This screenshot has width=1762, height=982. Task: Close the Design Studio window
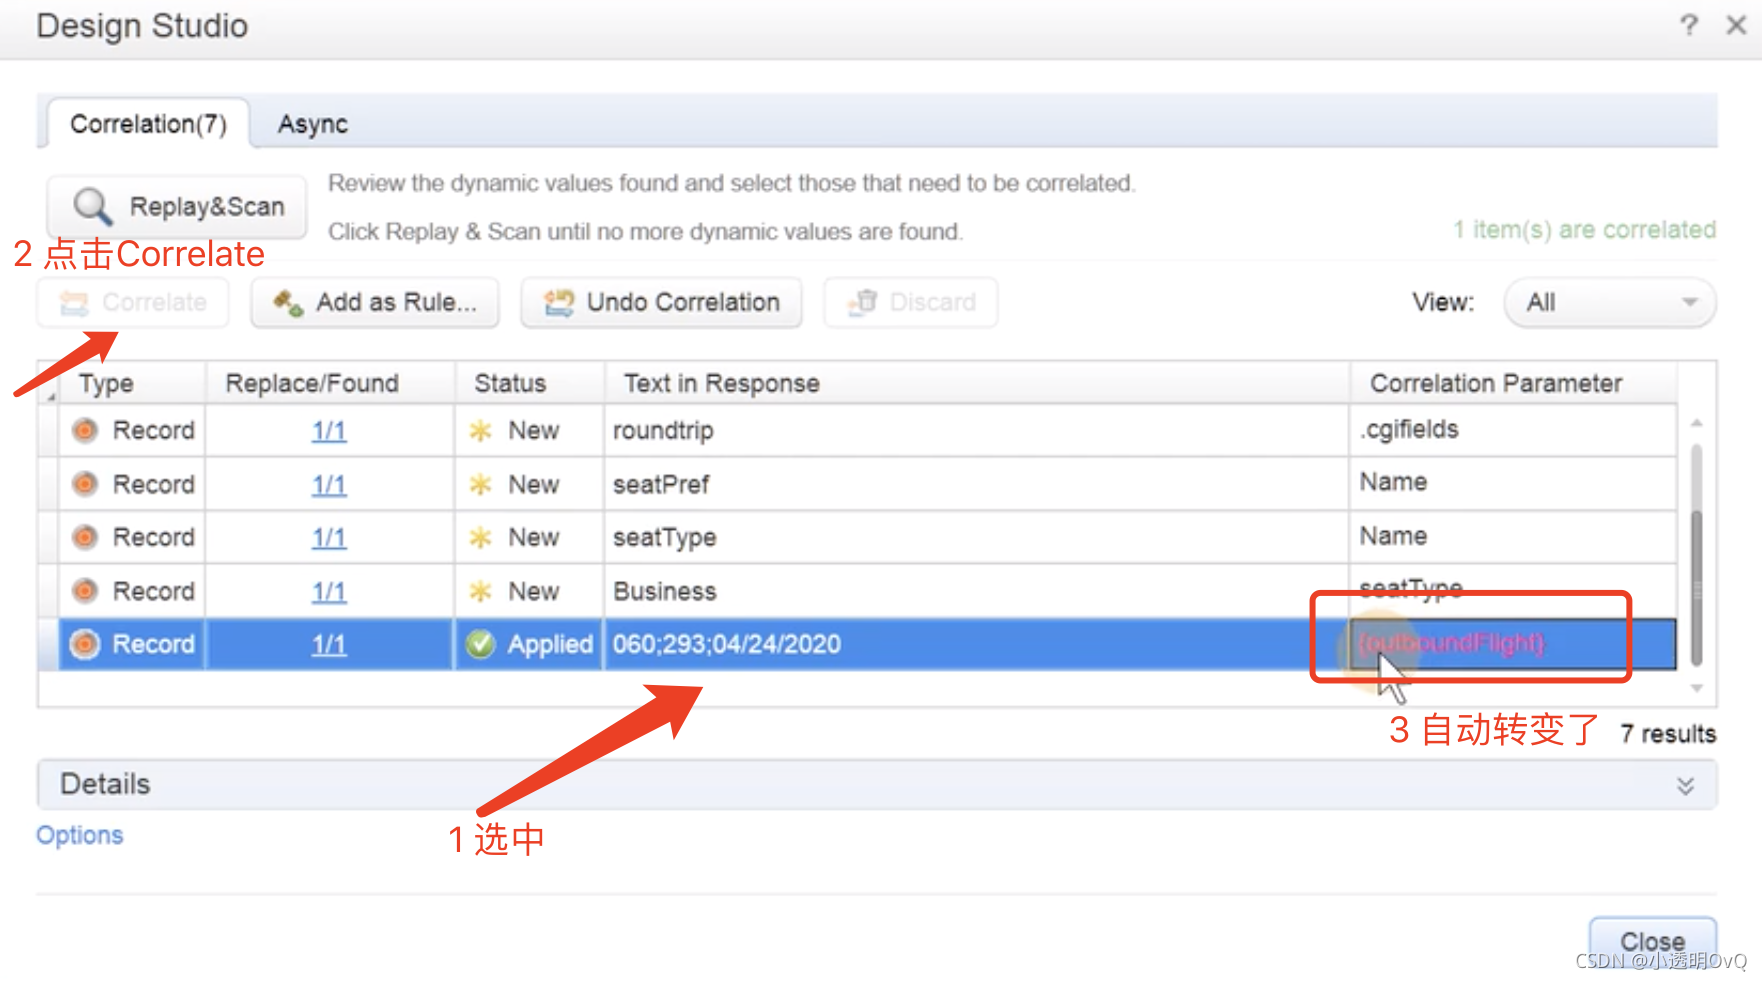tap(1737, 25)
